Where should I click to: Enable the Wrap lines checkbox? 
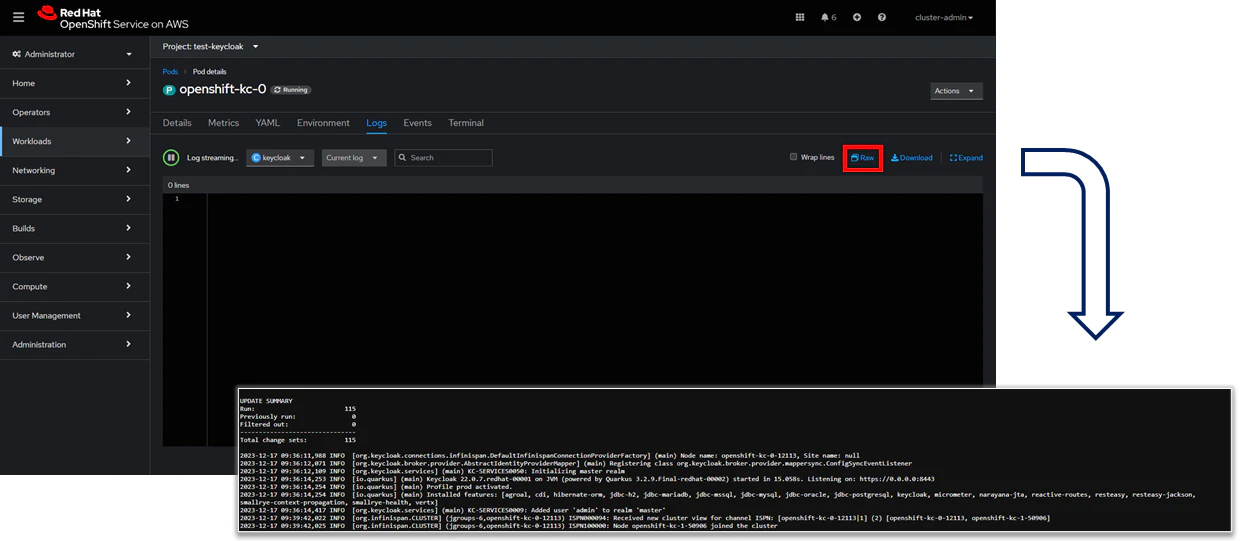pos(794,157)
